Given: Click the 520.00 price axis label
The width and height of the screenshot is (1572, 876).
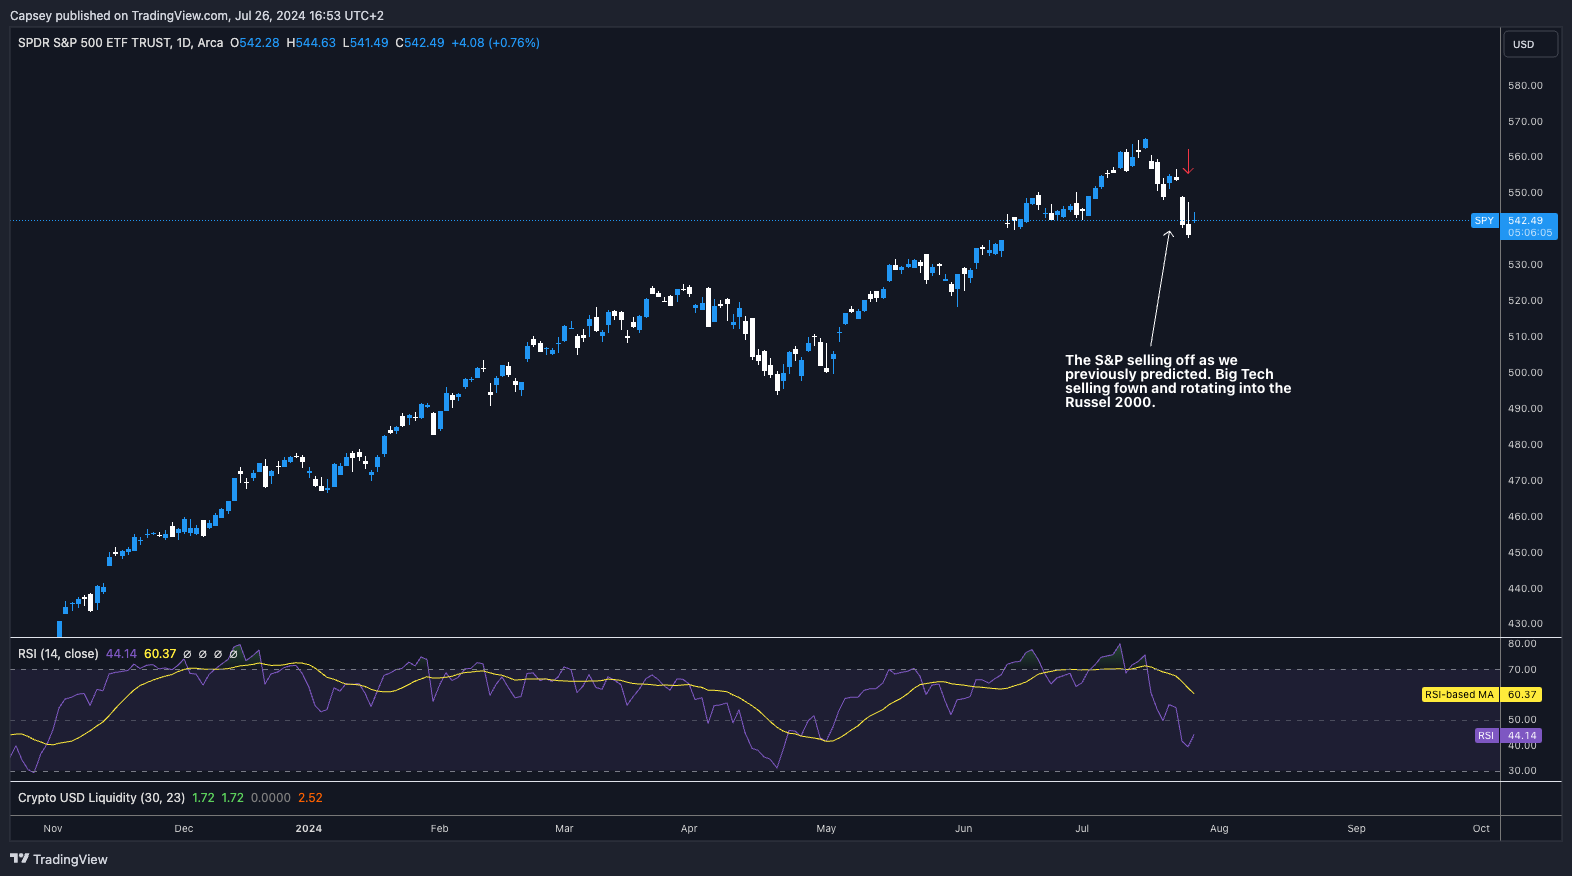Looking at the screenshot, I should point(1525,300).
